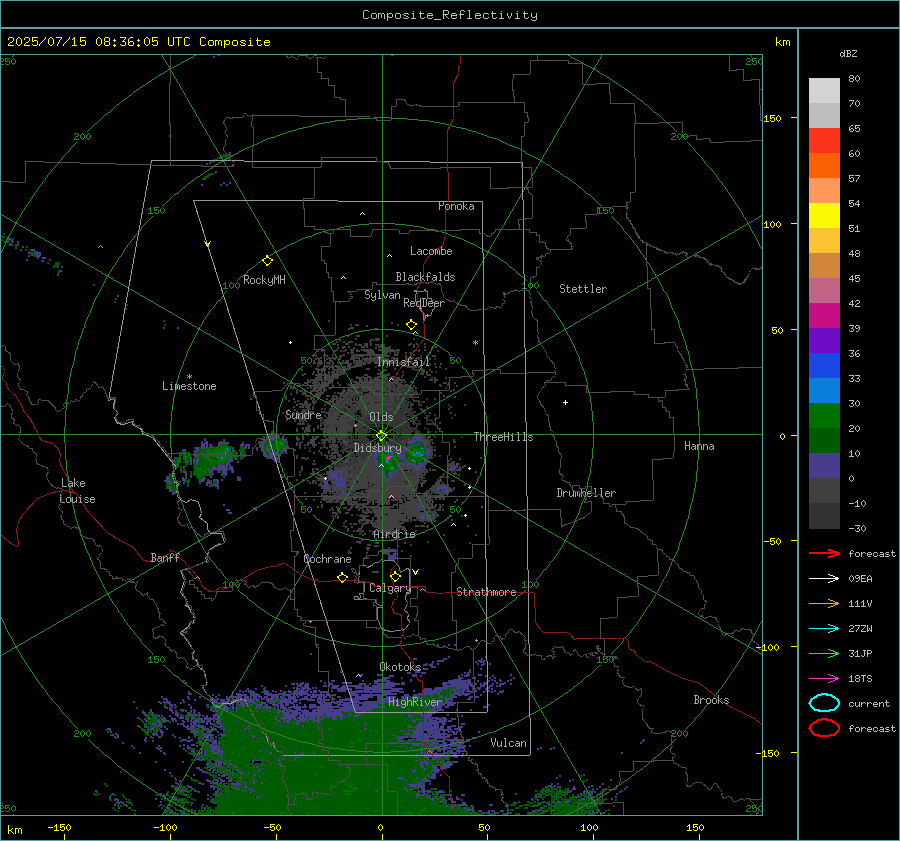Click the Didsbury town label
The width and height of the screenshot is (900, 841).
377,448
